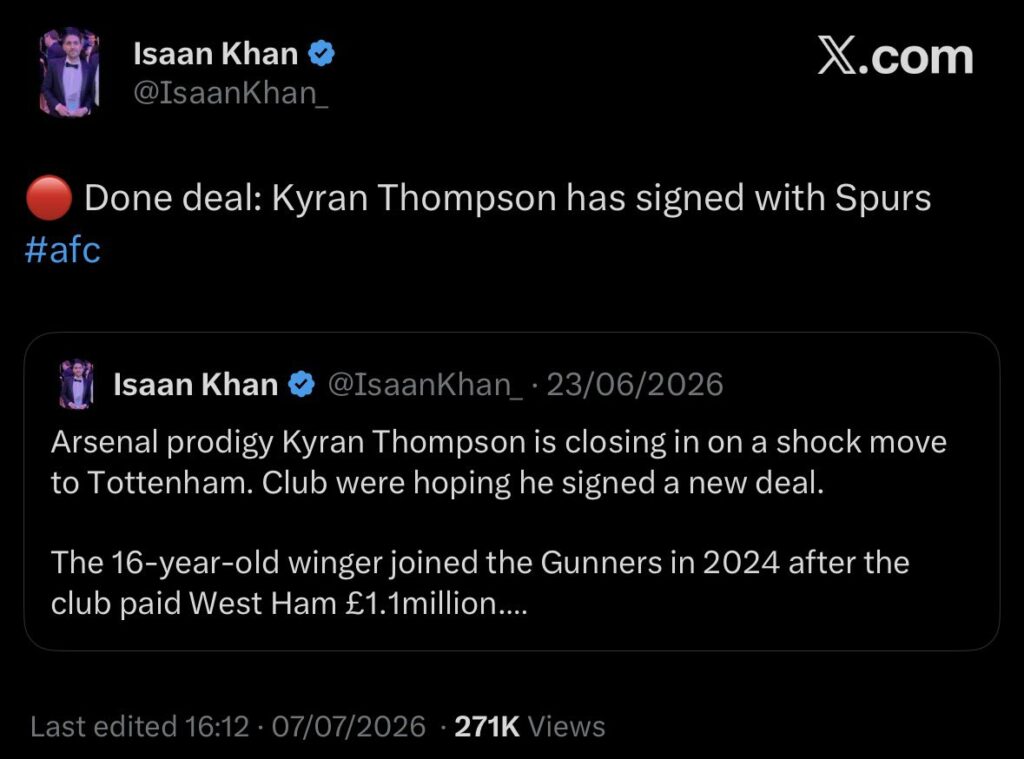Click the 07/07/2026 post date
The image size is (1024, 759).
pos(349,726)
